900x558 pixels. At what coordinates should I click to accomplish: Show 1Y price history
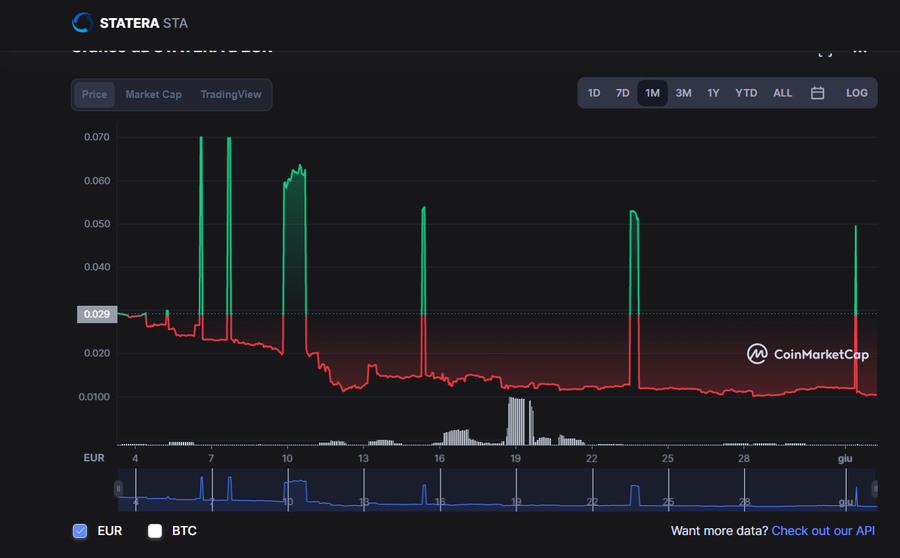pyautogui.click(x=713, y=93)
